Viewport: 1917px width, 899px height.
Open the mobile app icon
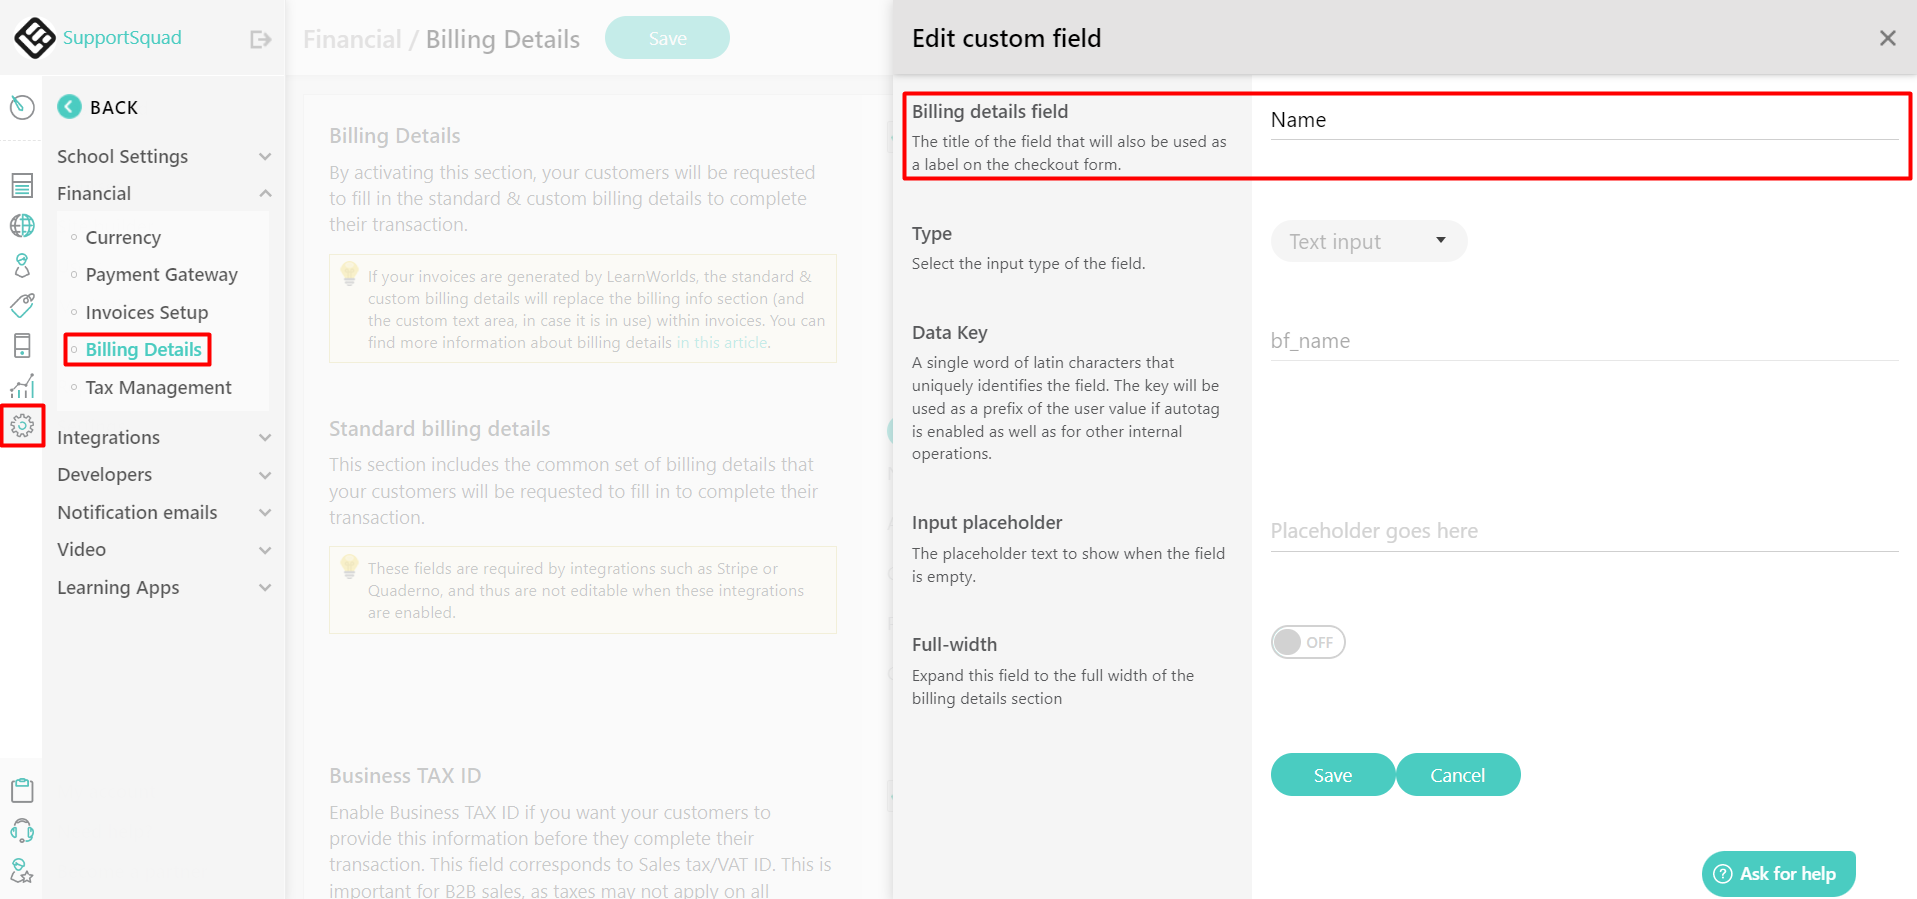click(x=22, y=345)
